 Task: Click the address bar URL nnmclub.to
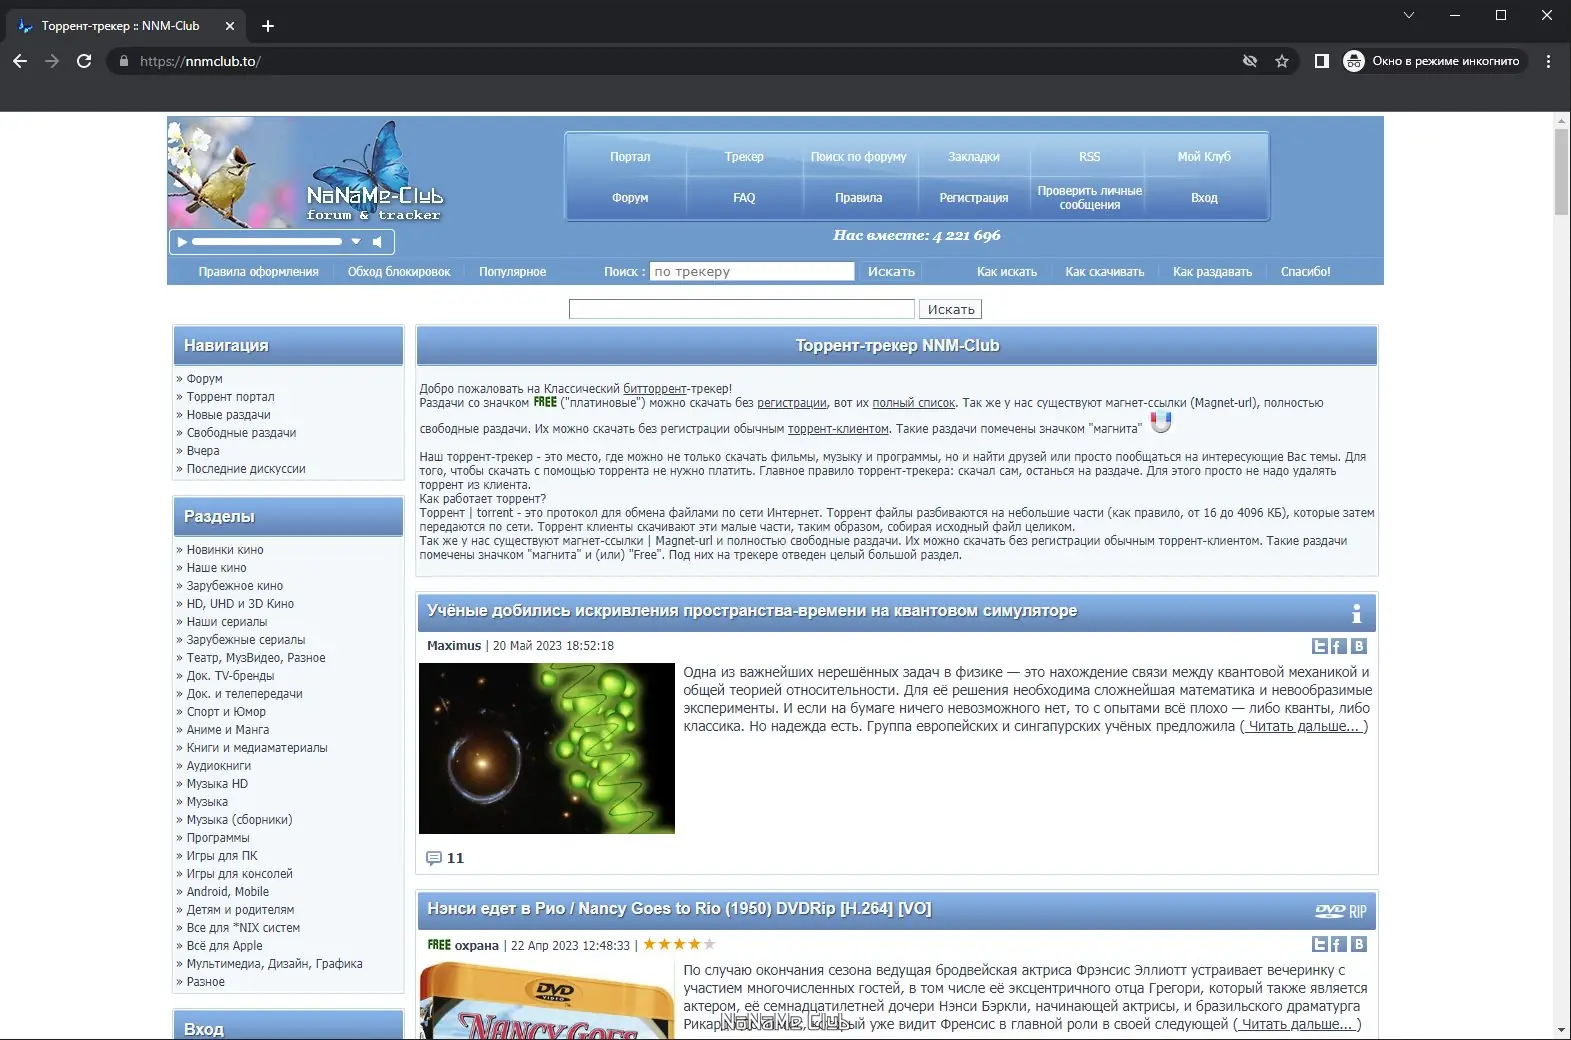(200, 61)
